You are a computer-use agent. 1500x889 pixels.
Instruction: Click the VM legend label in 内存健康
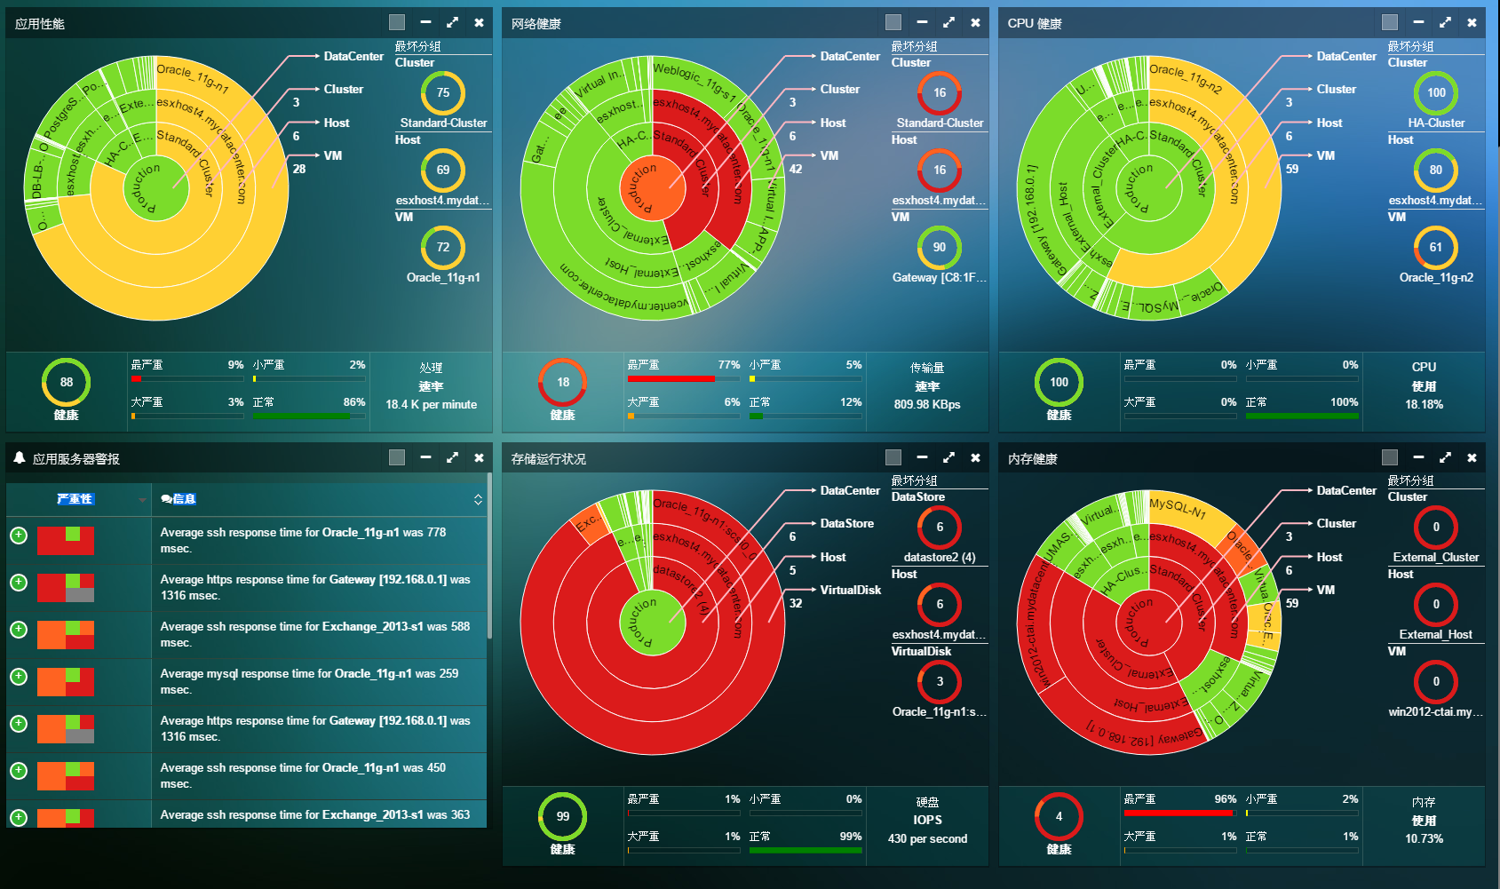pyautogui.click(x=1326, y=590)
